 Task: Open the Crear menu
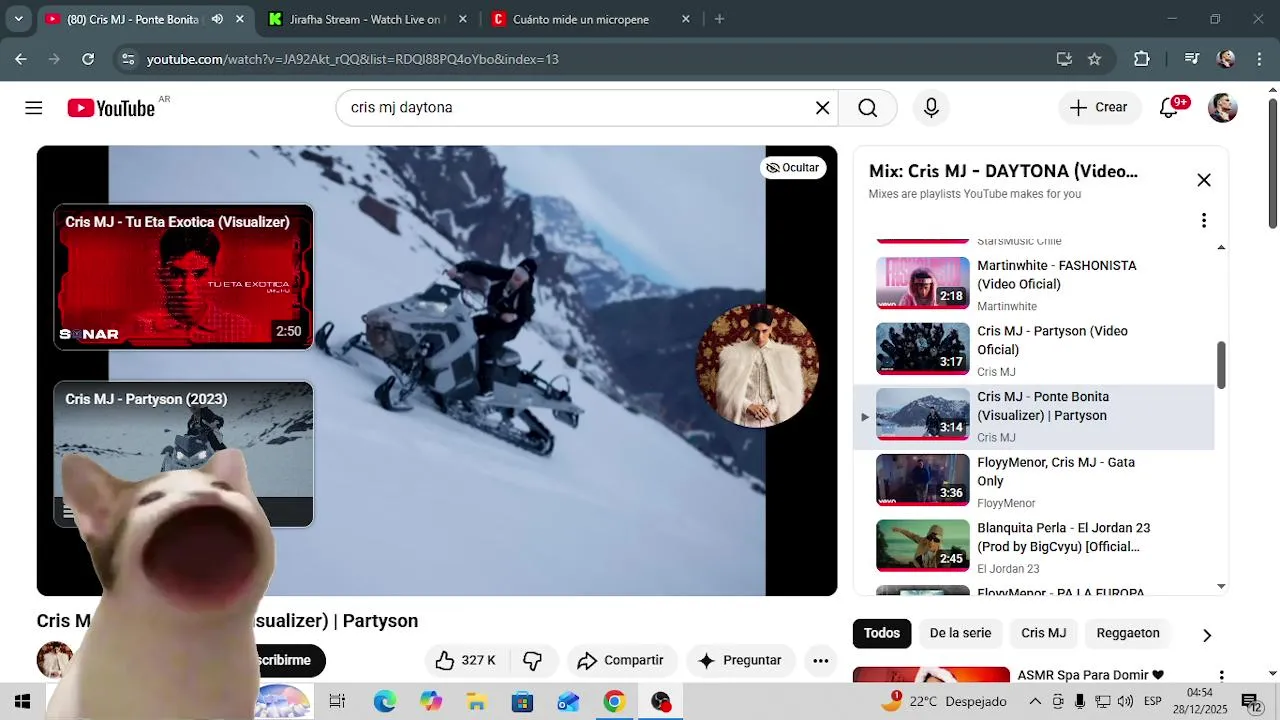click(x=1099, y=107)
